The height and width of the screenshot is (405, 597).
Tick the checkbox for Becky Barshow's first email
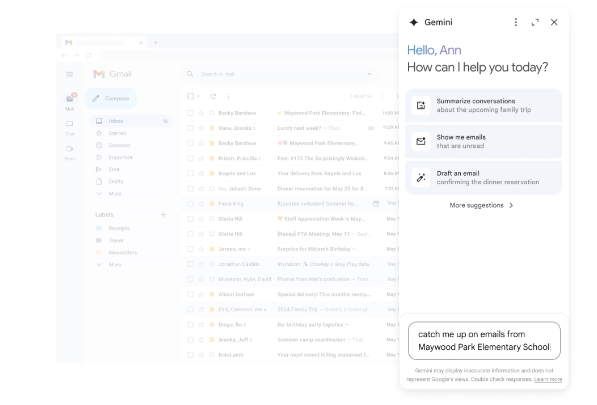(x=191, y=113)
